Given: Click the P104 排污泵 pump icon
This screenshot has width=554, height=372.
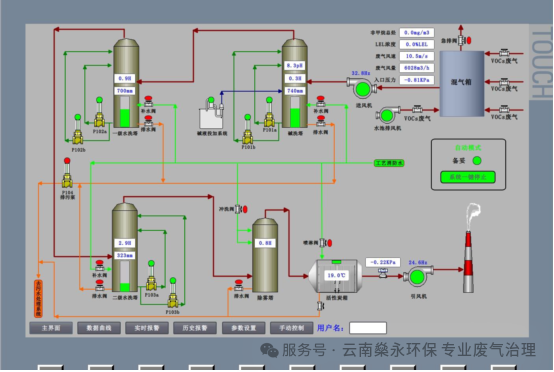Looking at the screenshot, I should [67, 173].
